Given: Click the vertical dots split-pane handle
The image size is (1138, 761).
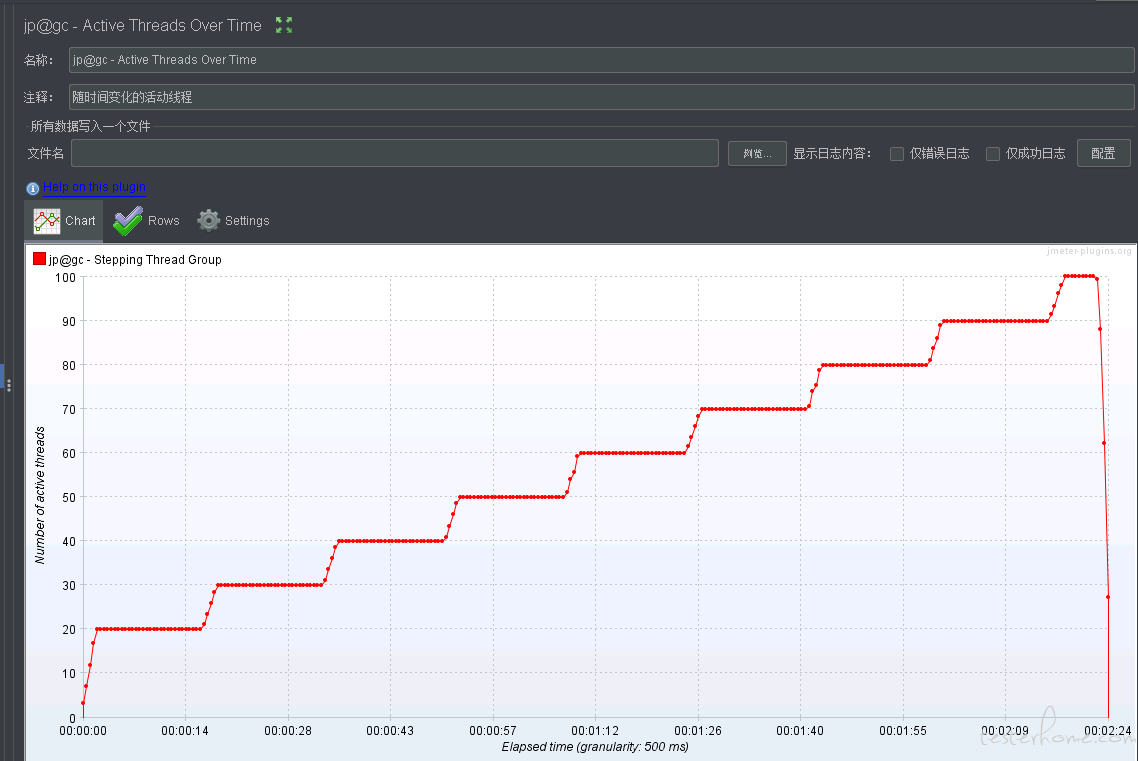Looking at the screenshot, I should 9,385.
